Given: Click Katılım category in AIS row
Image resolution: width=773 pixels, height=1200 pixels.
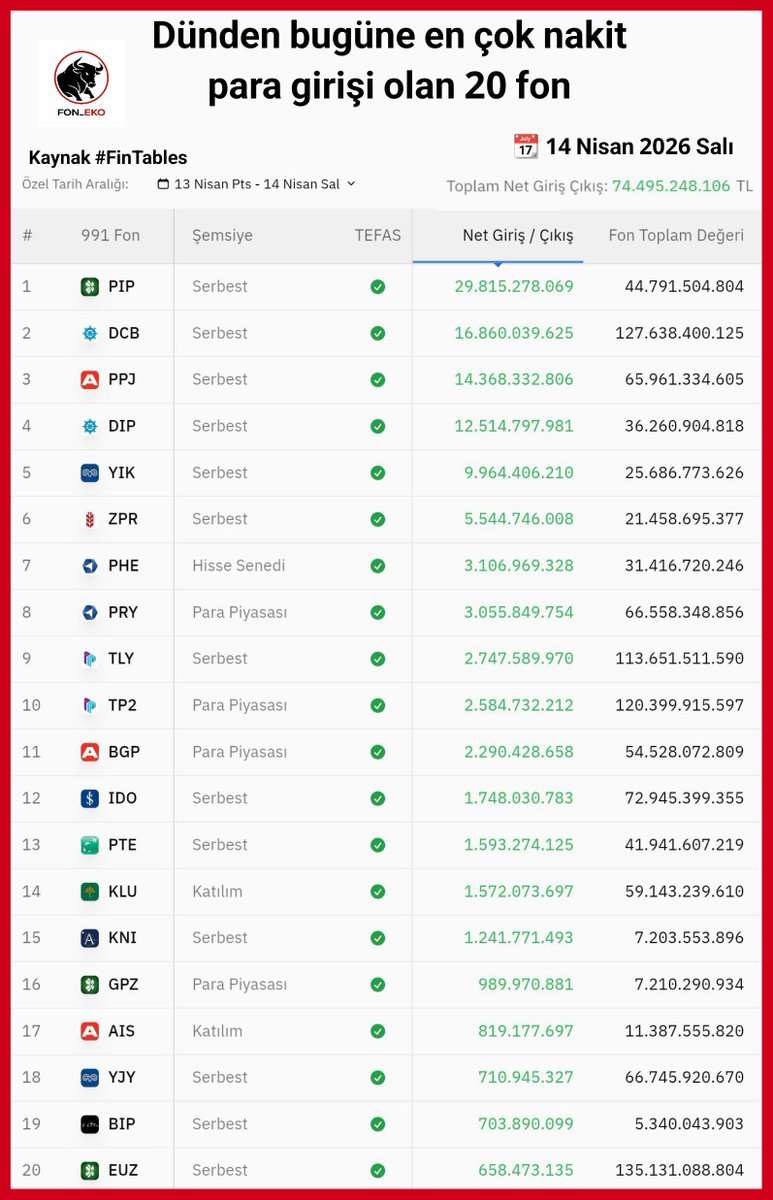Looking at the screenshot, I should point(217,1031).
